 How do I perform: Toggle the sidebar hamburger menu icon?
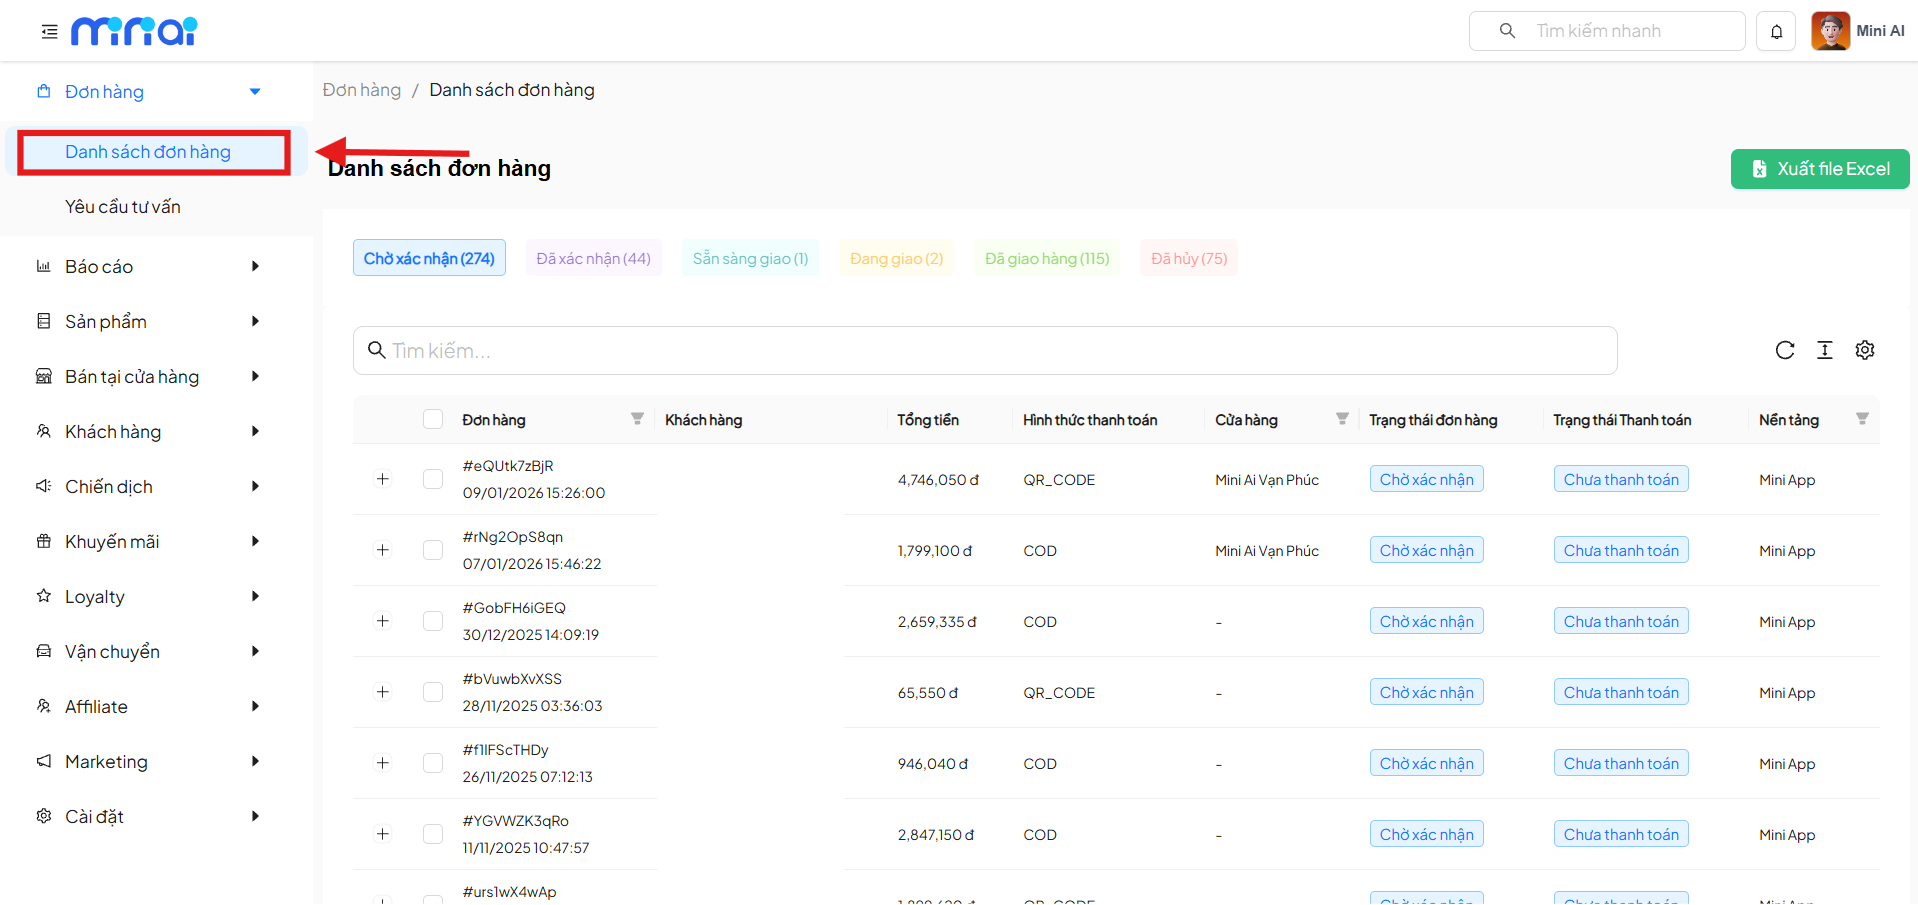point(49,32)
